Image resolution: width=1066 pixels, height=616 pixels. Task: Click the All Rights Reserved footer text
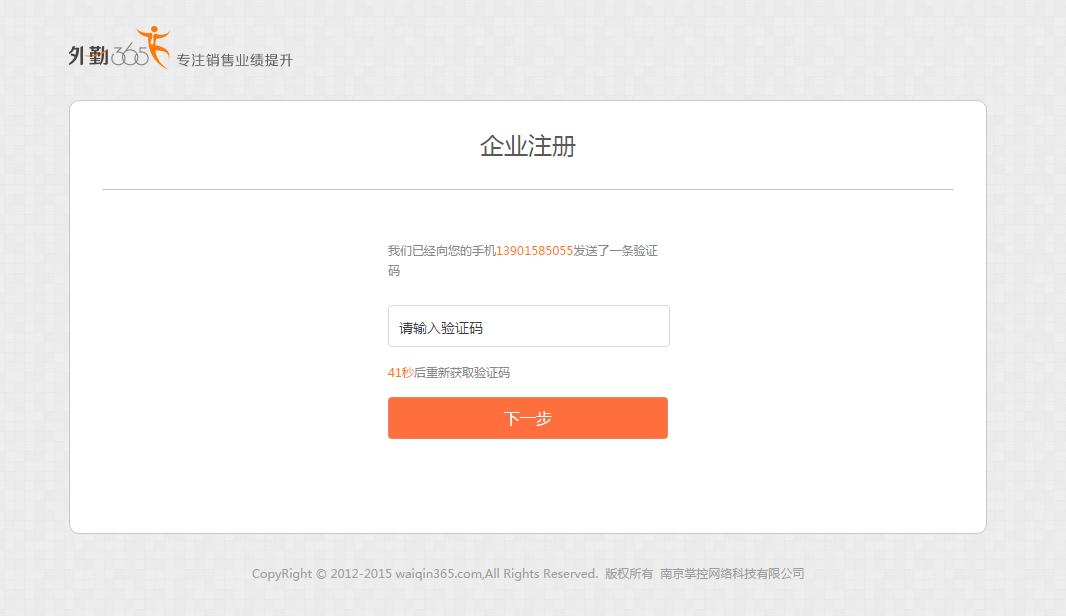coord(541,574)
